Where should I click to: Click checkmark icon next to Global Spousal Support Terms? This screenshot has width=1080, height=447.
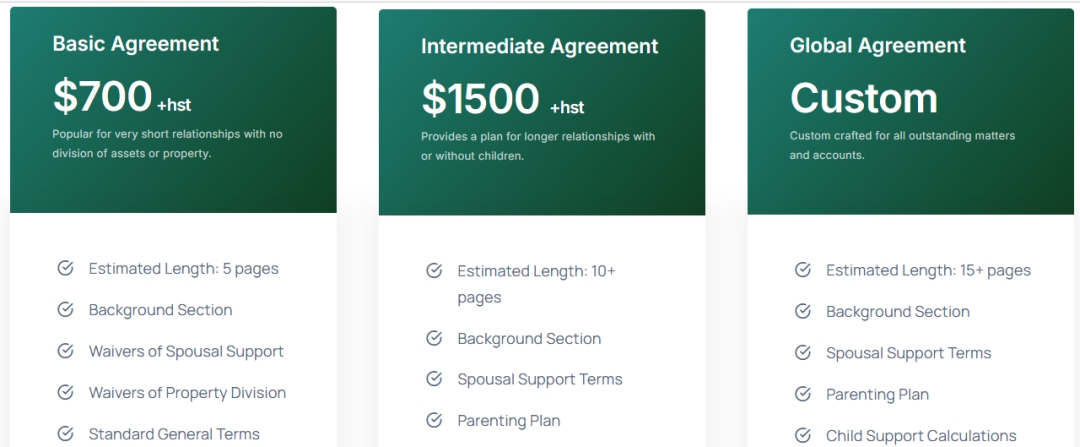802,353
